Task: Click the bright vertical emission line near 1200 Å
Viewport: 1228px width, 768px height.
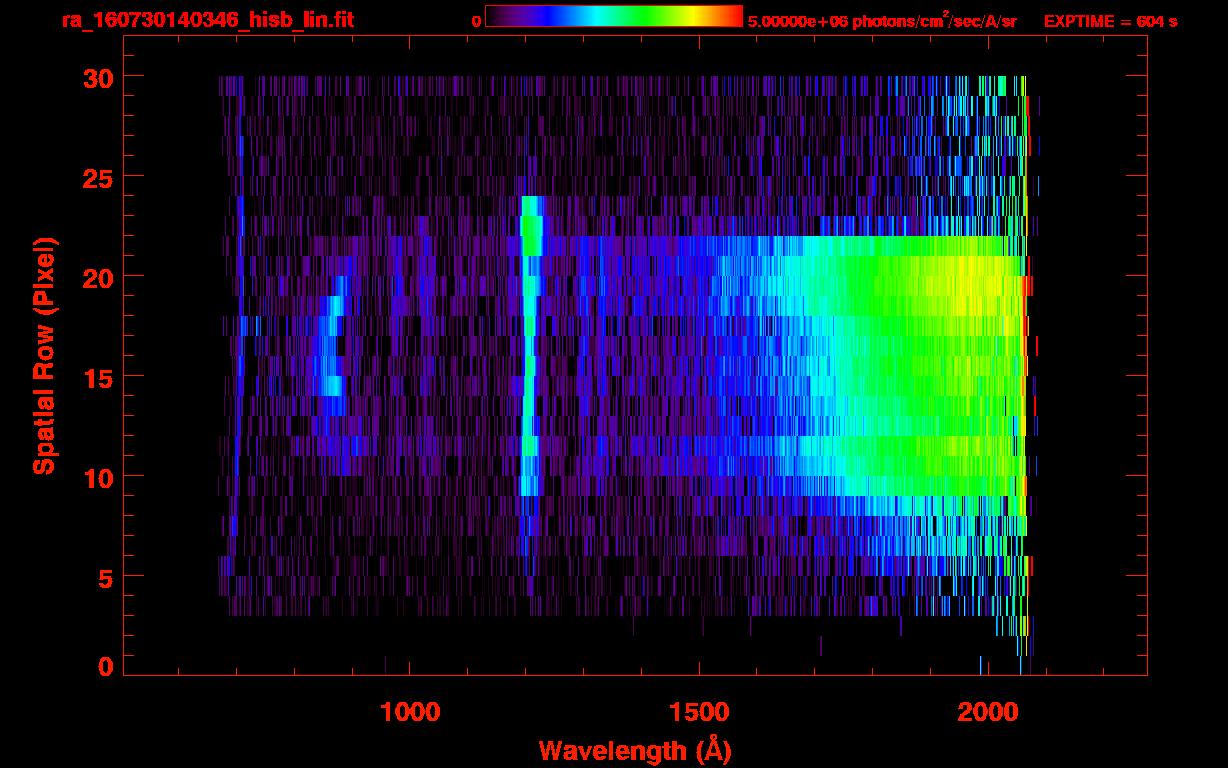Action: [x=529, y=350]
